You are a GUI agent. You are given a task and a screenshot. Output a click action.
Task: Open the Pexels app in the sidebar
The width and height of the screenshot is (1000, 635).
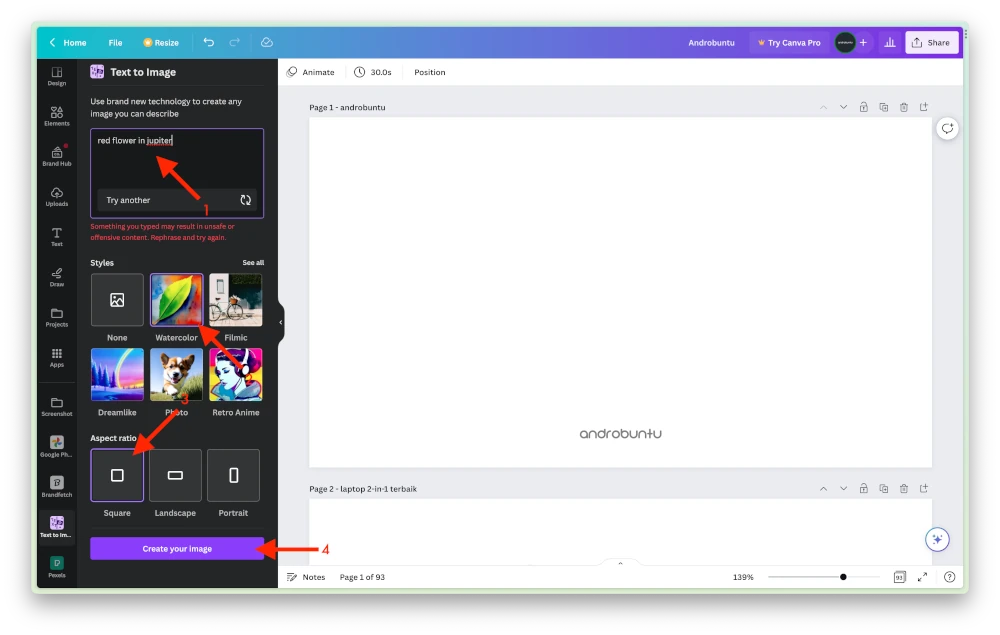(x=56, y=565)
